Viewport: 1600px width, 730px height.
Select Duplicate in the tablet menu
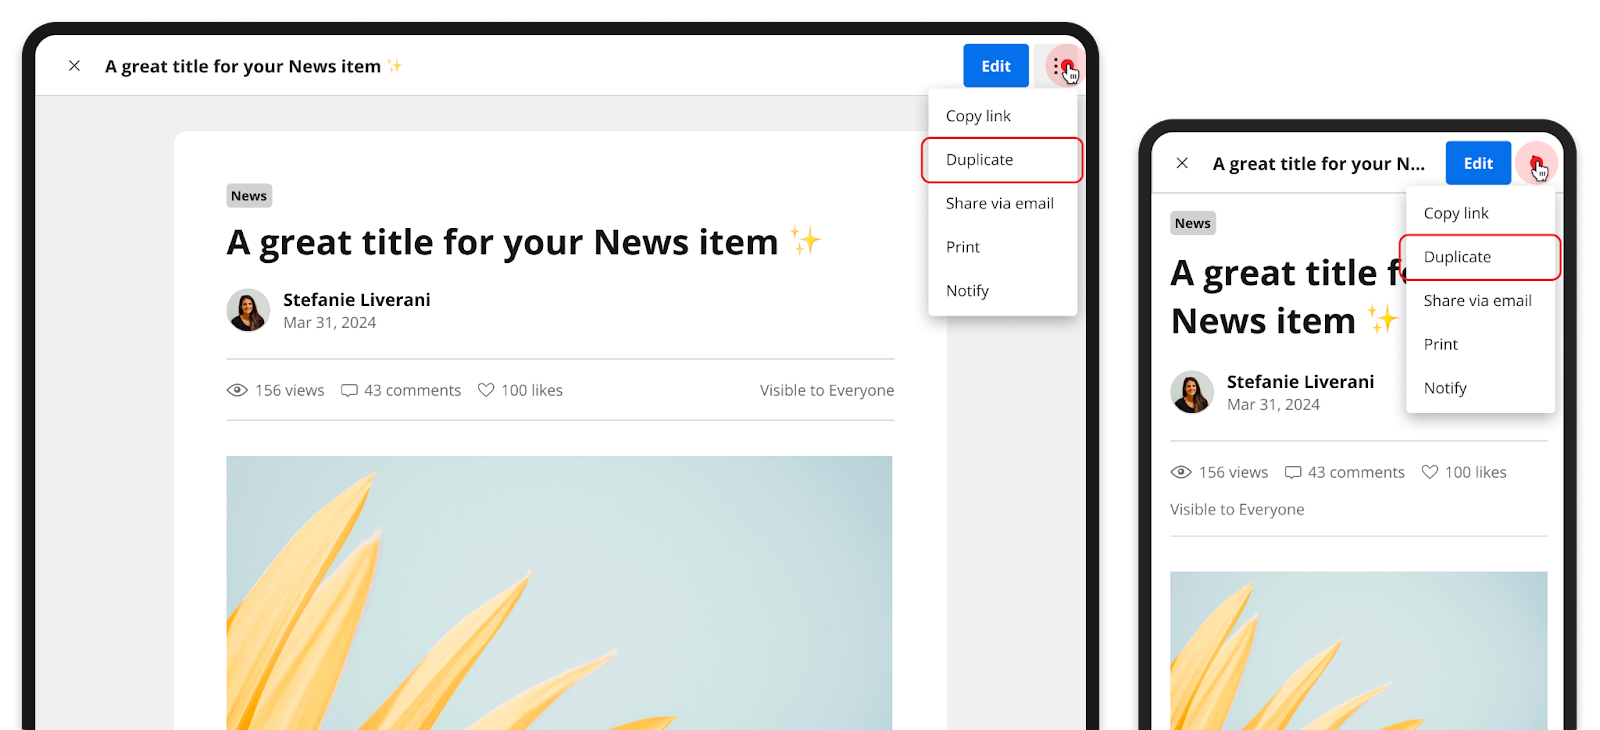click(1003, 160)
